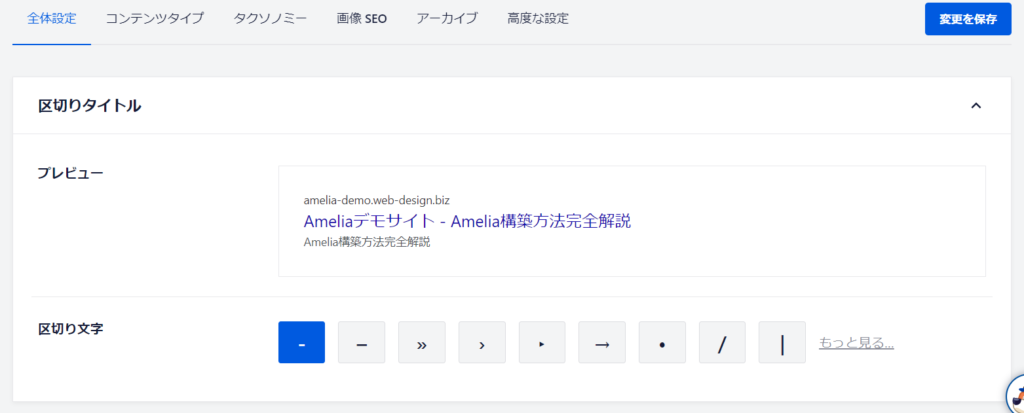Switch to the アーカイブ tab

[x=447, y=18]
